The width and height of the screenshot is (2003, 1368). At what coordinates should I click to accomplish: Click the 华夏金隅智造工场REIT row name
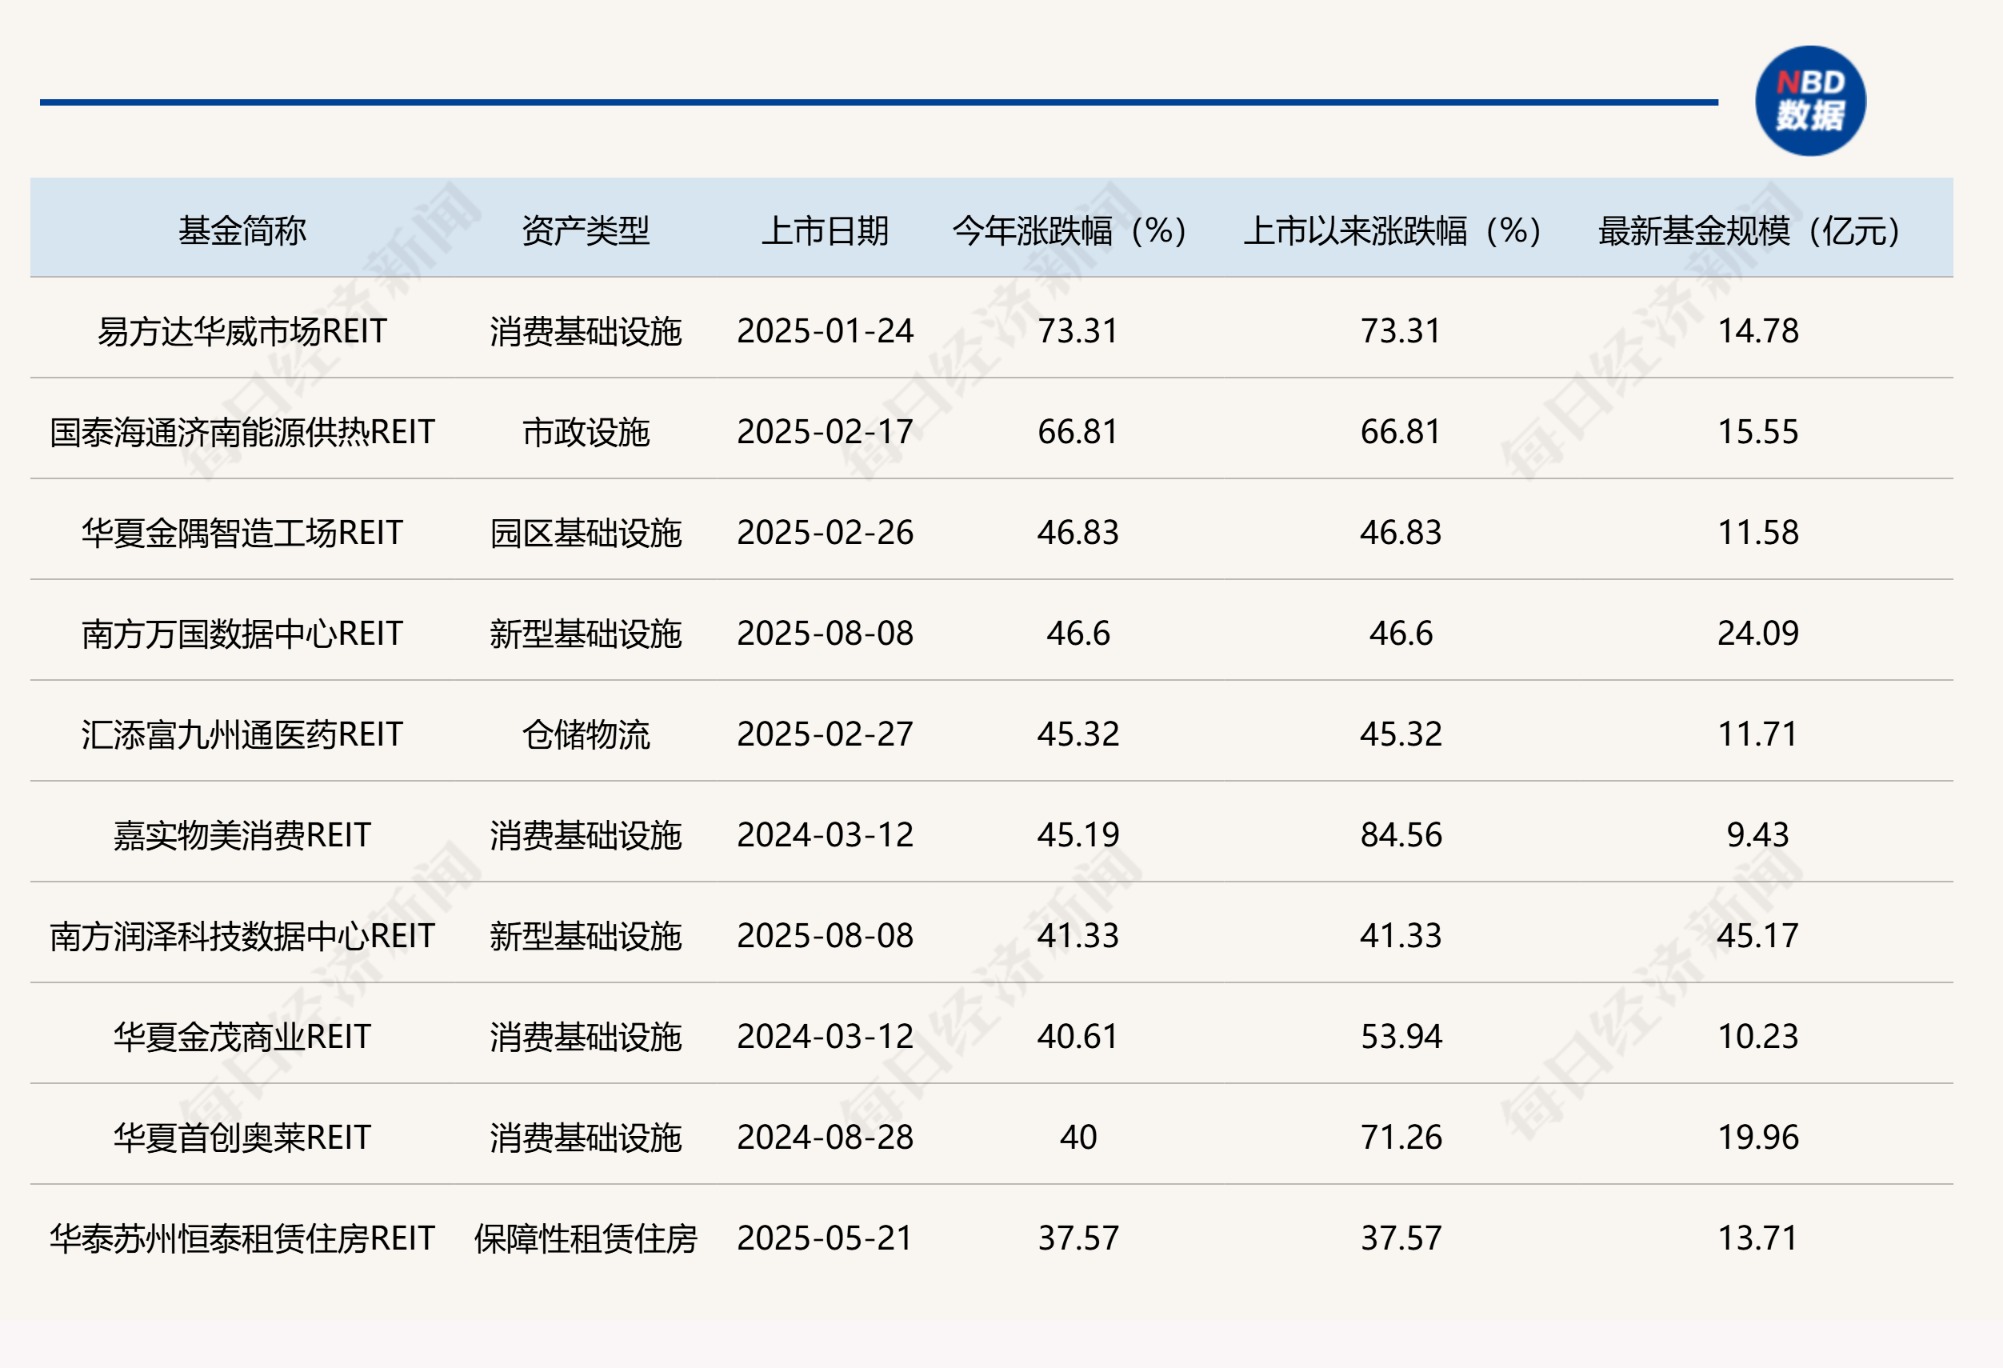[242, 533]
